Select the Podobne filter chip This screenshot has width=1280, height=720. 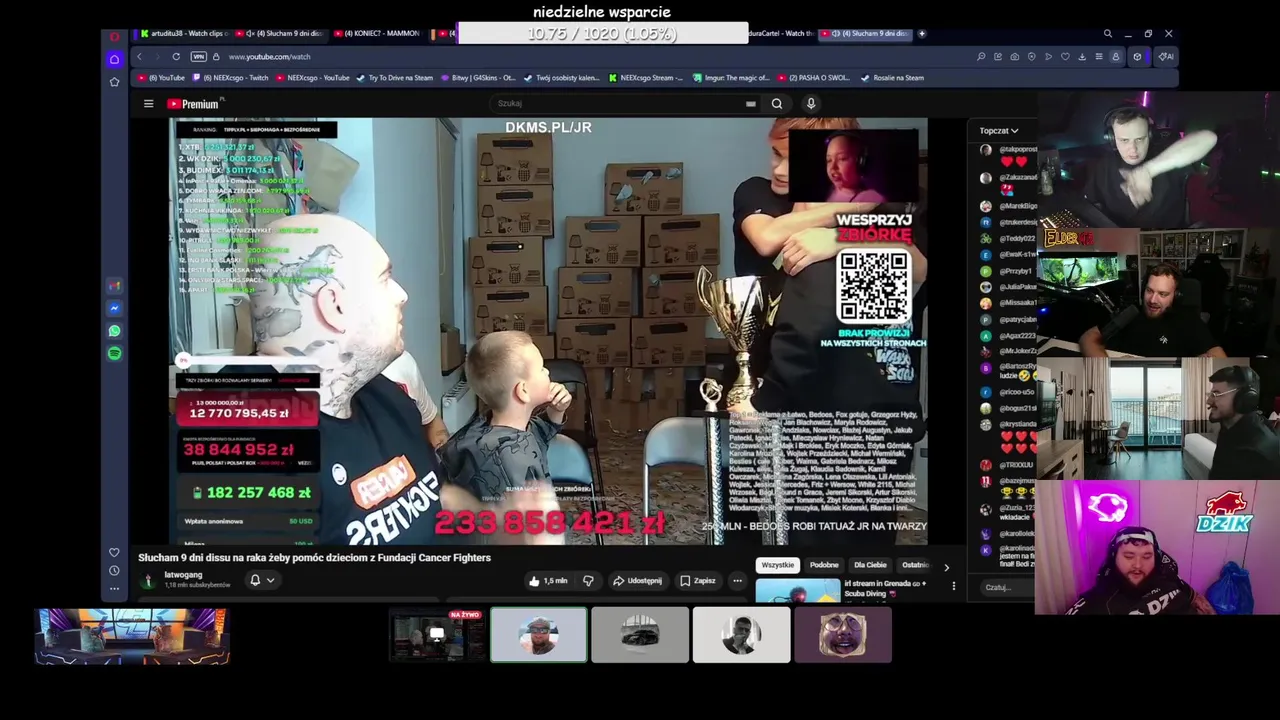point(824,565)
